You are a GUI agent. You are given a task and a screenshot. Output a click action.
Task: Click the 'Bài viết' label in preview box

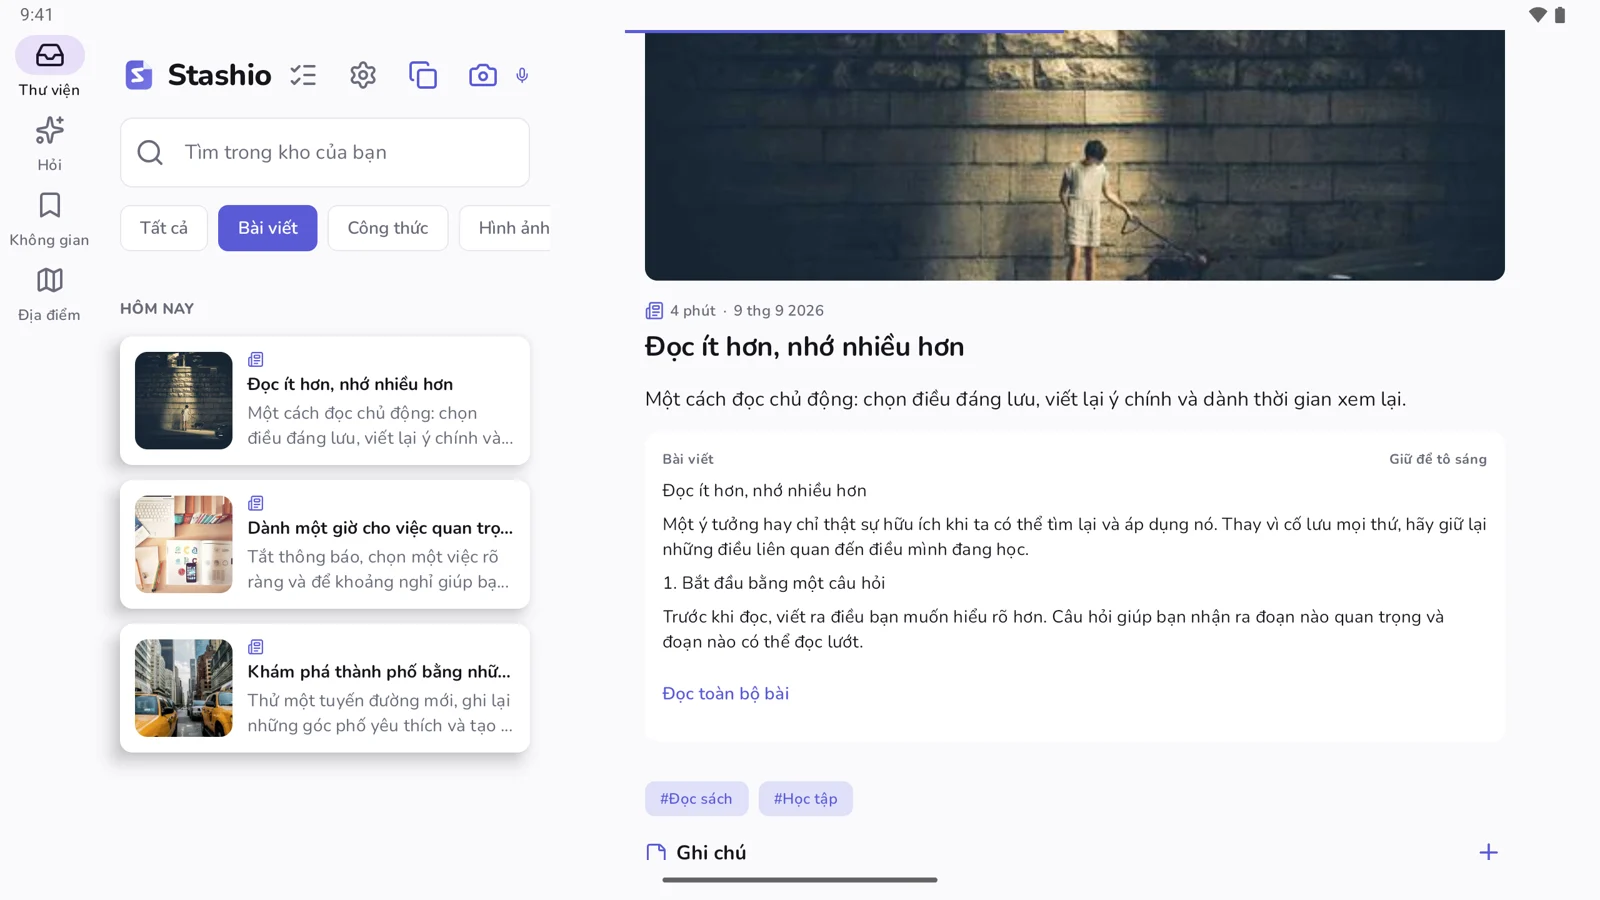pos(688,459)
